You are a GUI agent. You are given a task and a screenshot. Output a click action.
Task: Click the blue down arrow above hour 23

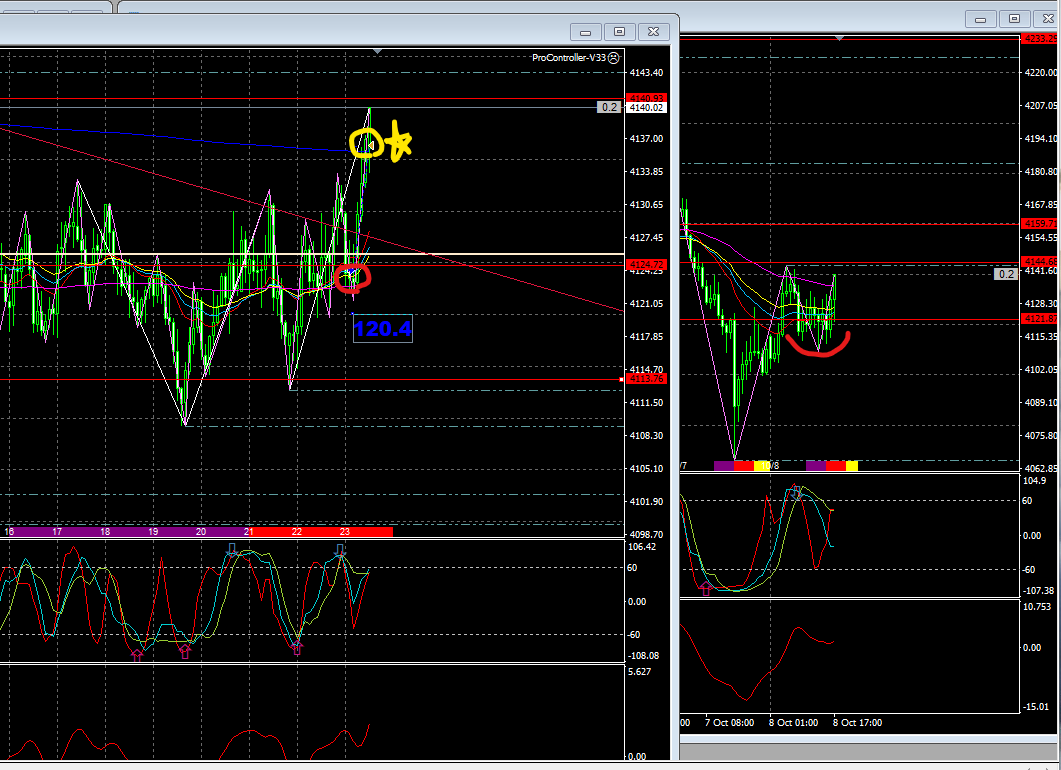(340, 550)
